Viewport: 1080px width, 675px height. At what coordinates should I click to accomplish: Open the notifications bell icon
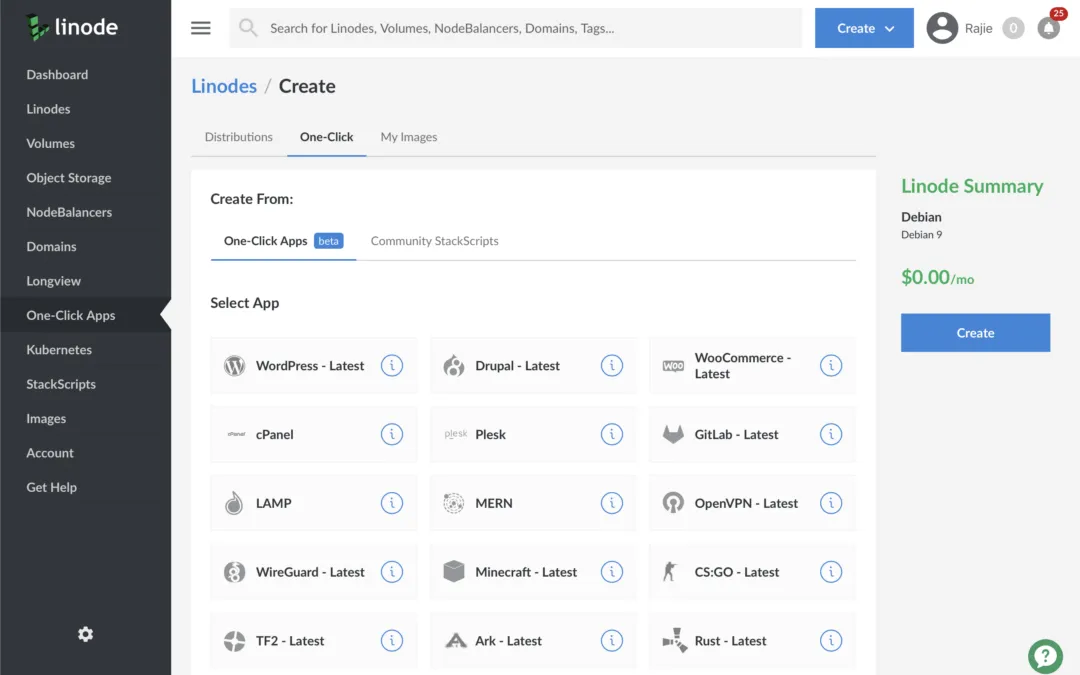[x=1048, y=28]
